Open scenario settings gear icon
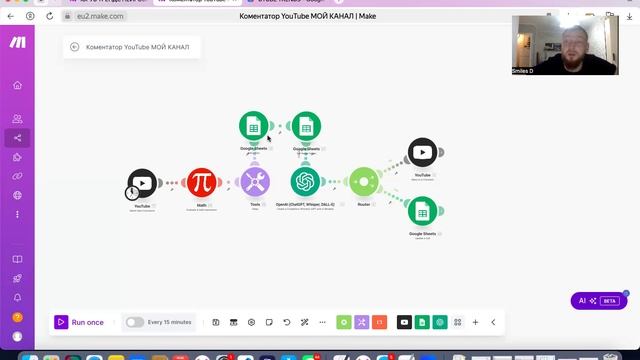This screenshot has width=640, height=360. [x=251, y=322]
